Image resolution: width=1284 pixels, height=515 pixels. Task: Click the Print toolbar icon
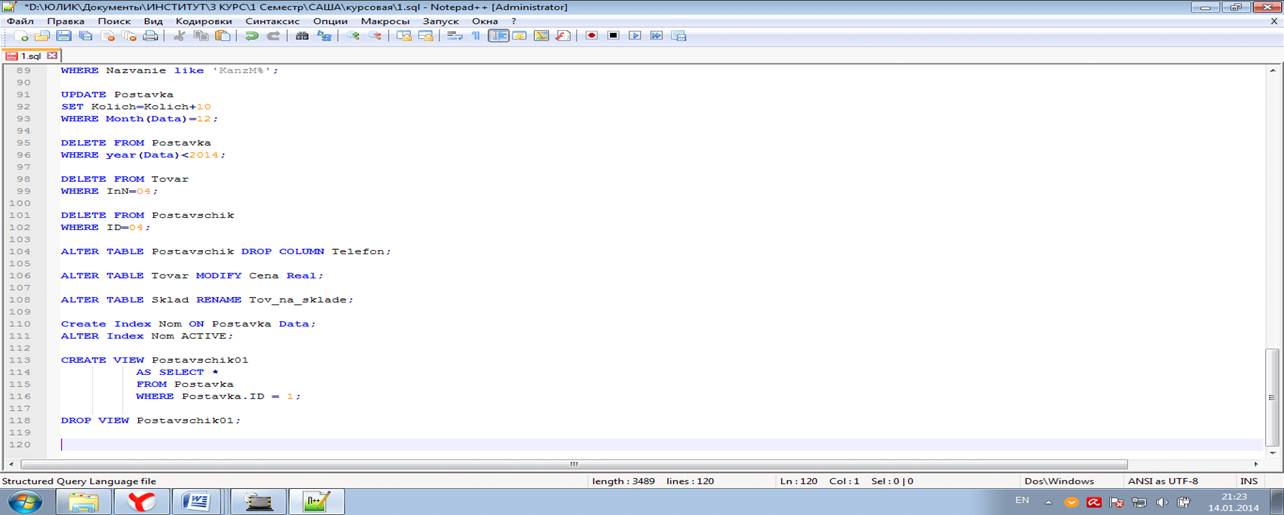pos(150,36)
